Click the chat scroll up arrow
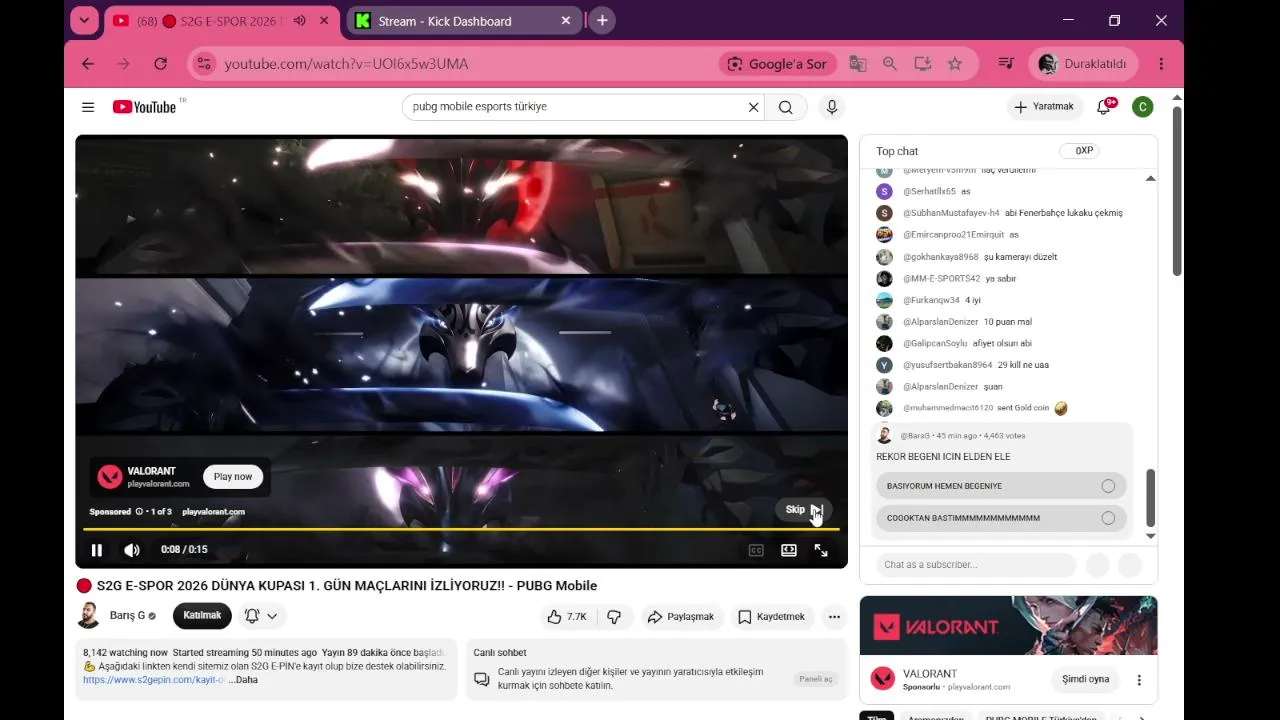Viewport: 1280px width, 720px height. click(1150, 178)
